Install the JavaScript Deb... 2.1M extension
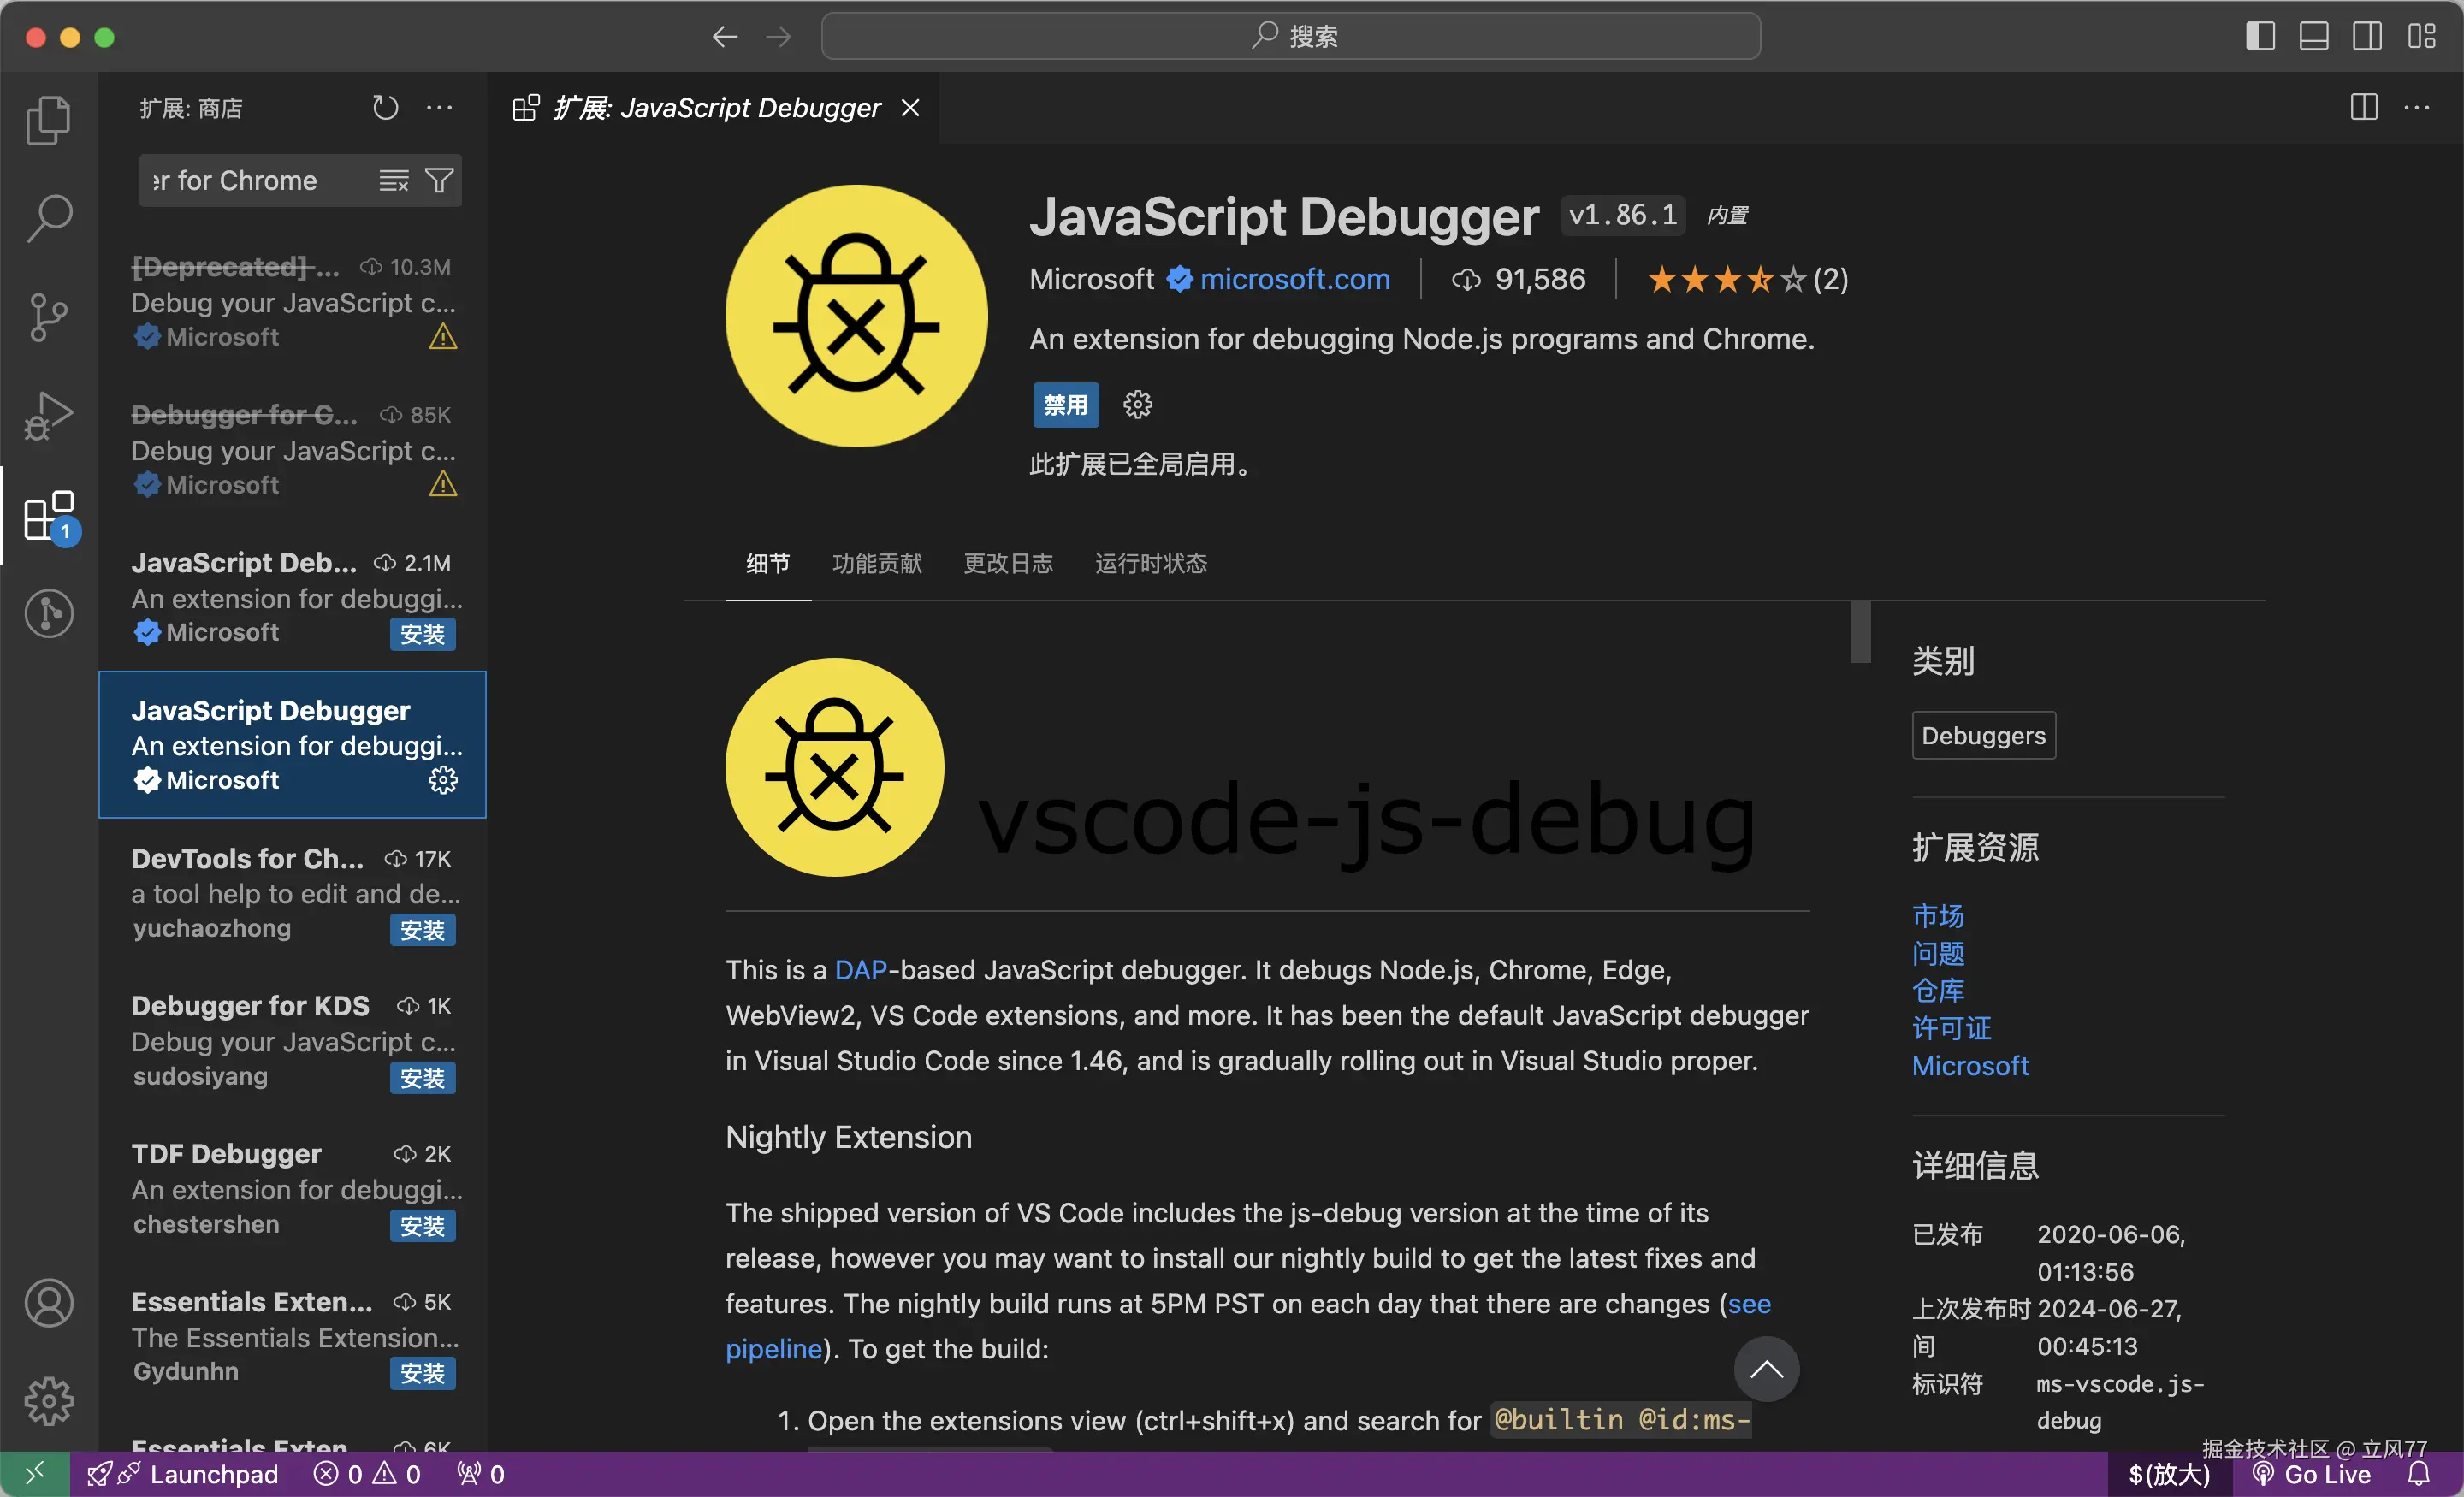Image resolution: width=2464 pixels, height=1497 pixels. (x=422, y=634)
